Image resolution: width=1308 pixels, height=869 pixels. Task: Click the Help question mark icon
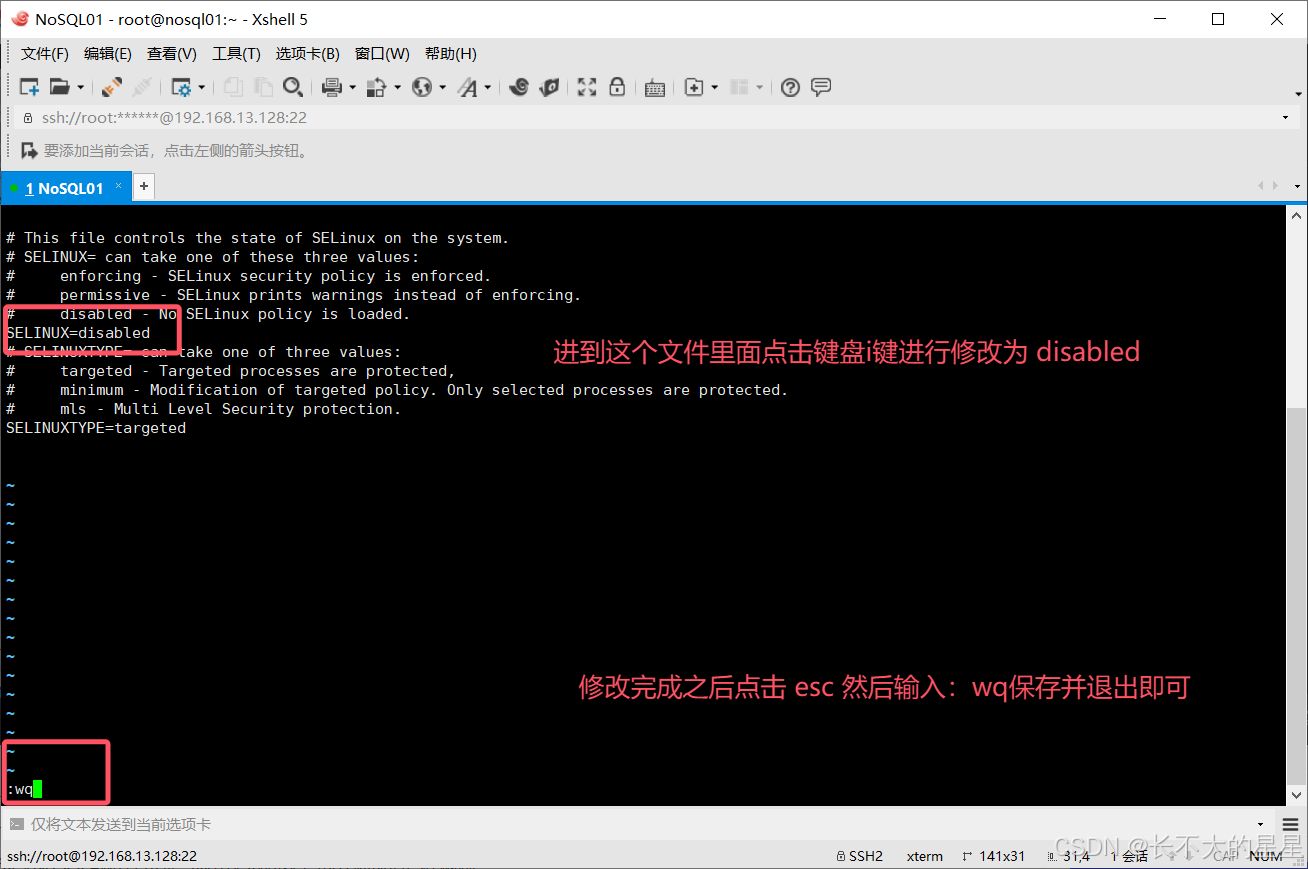coord(790,87)
